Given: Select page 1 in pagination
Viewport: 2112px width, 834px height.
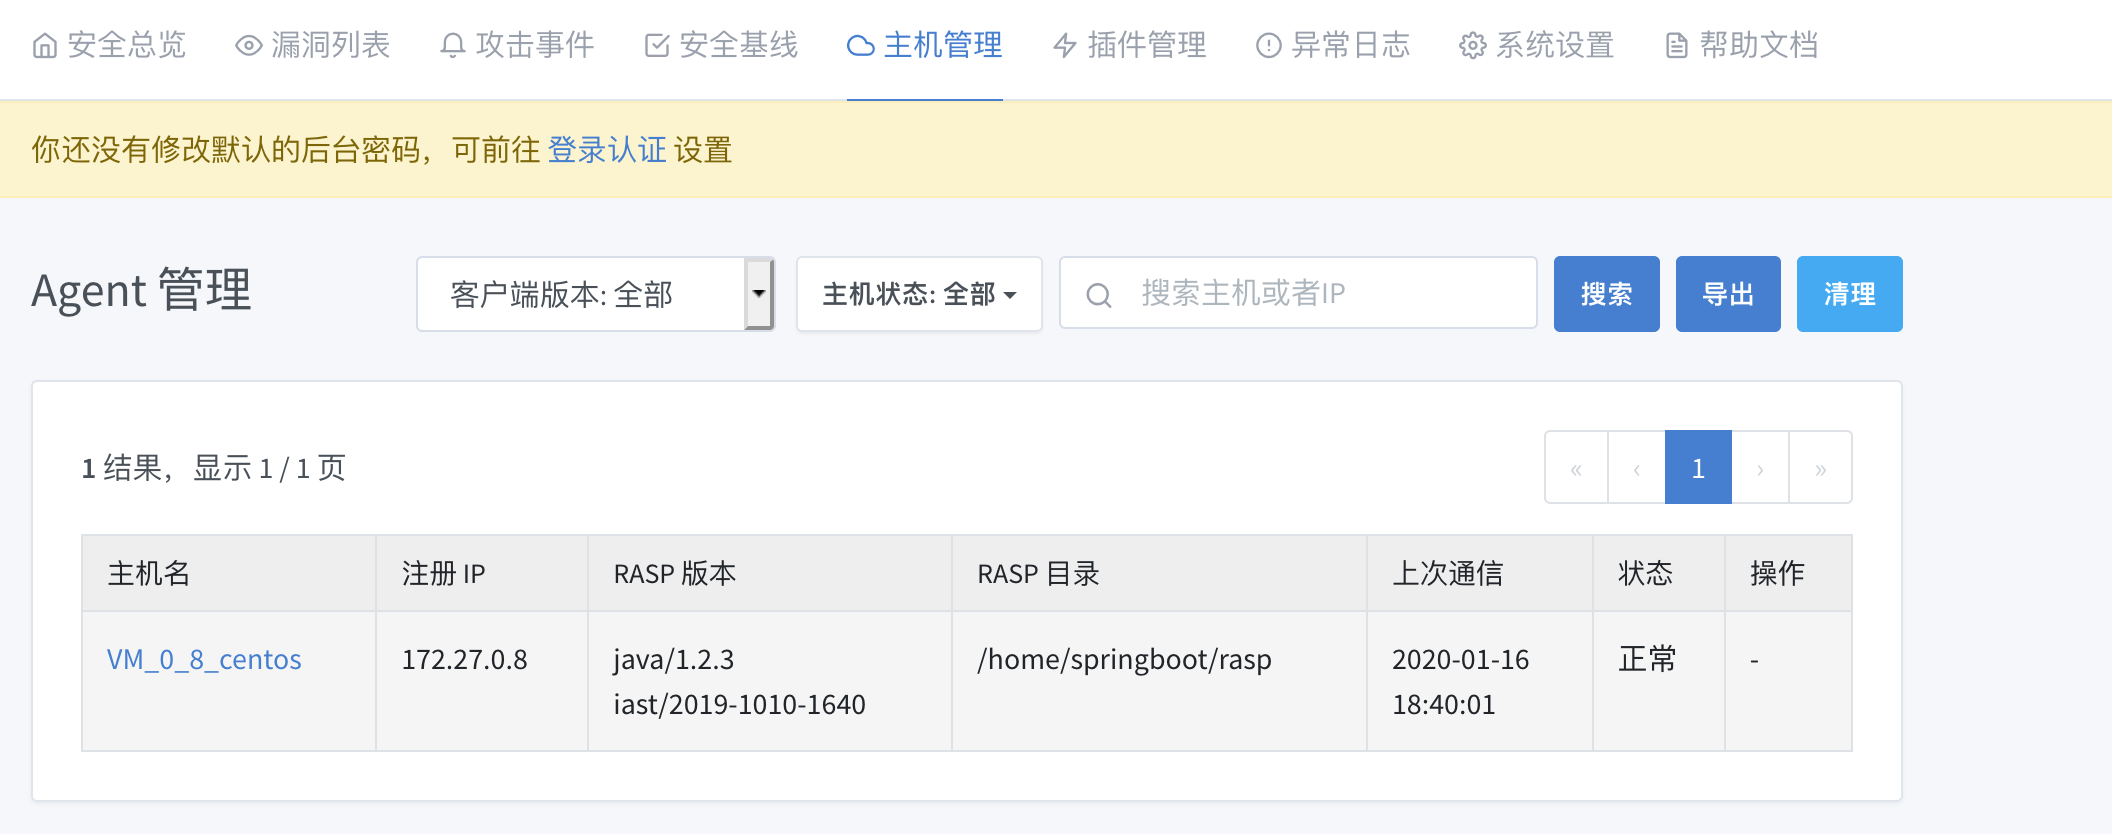Looking at the screenshot, I should (x=1698, y=468).
